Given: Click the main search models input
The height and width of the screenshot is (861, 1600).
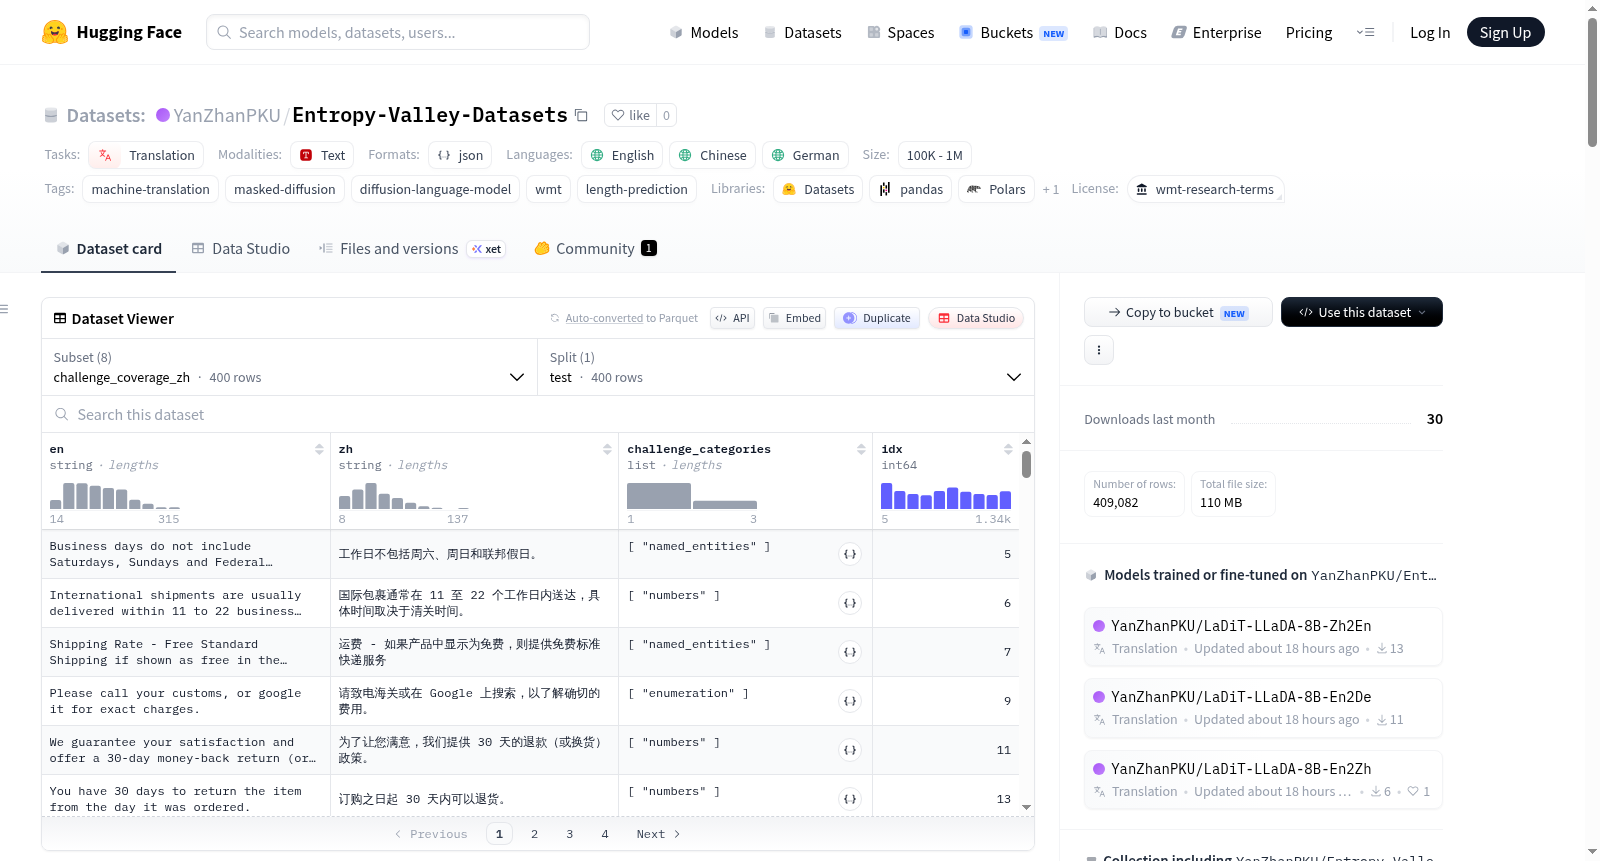Looking at the screenshot, I should [398, 32].
